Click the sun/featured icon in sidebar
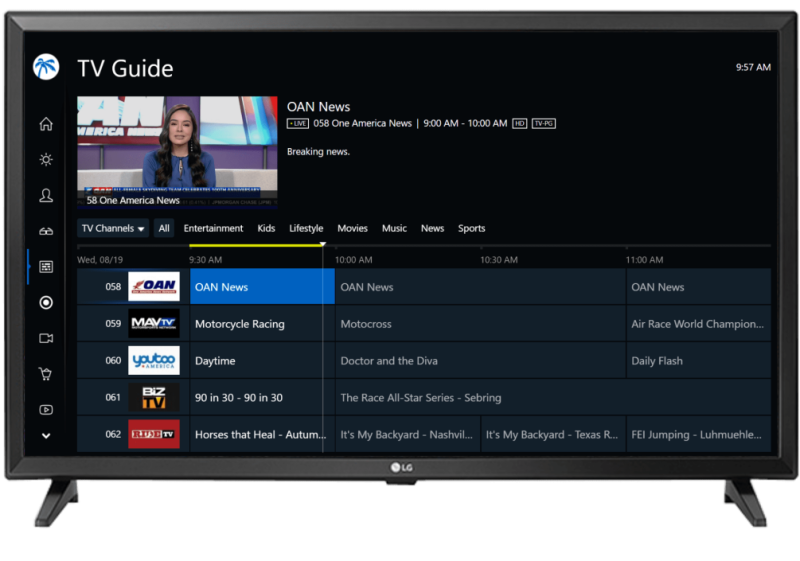Viewport: 800px width, 561px height. tap(46, 160)
